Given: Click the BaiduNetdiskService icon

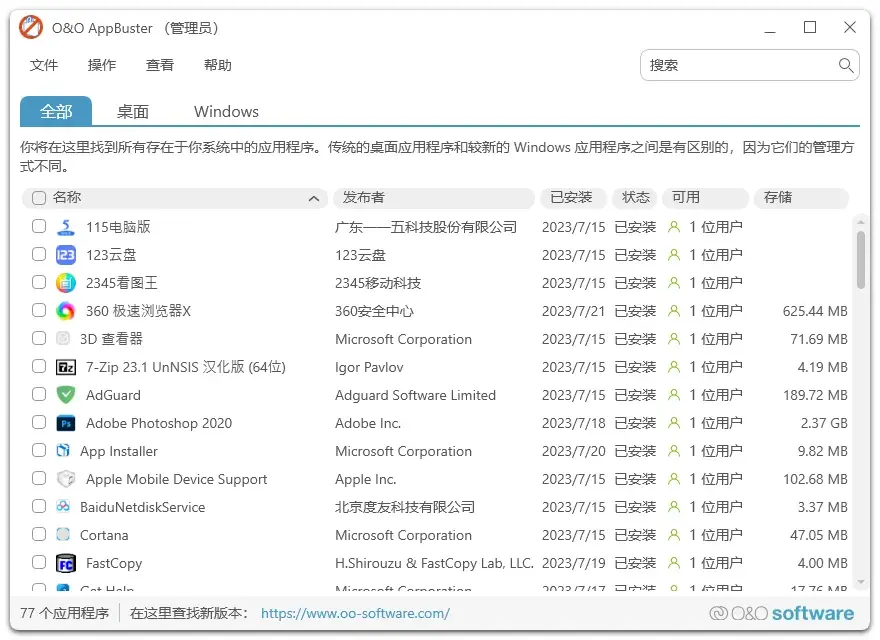Looking at the screenshot, I should pos(63,506).
